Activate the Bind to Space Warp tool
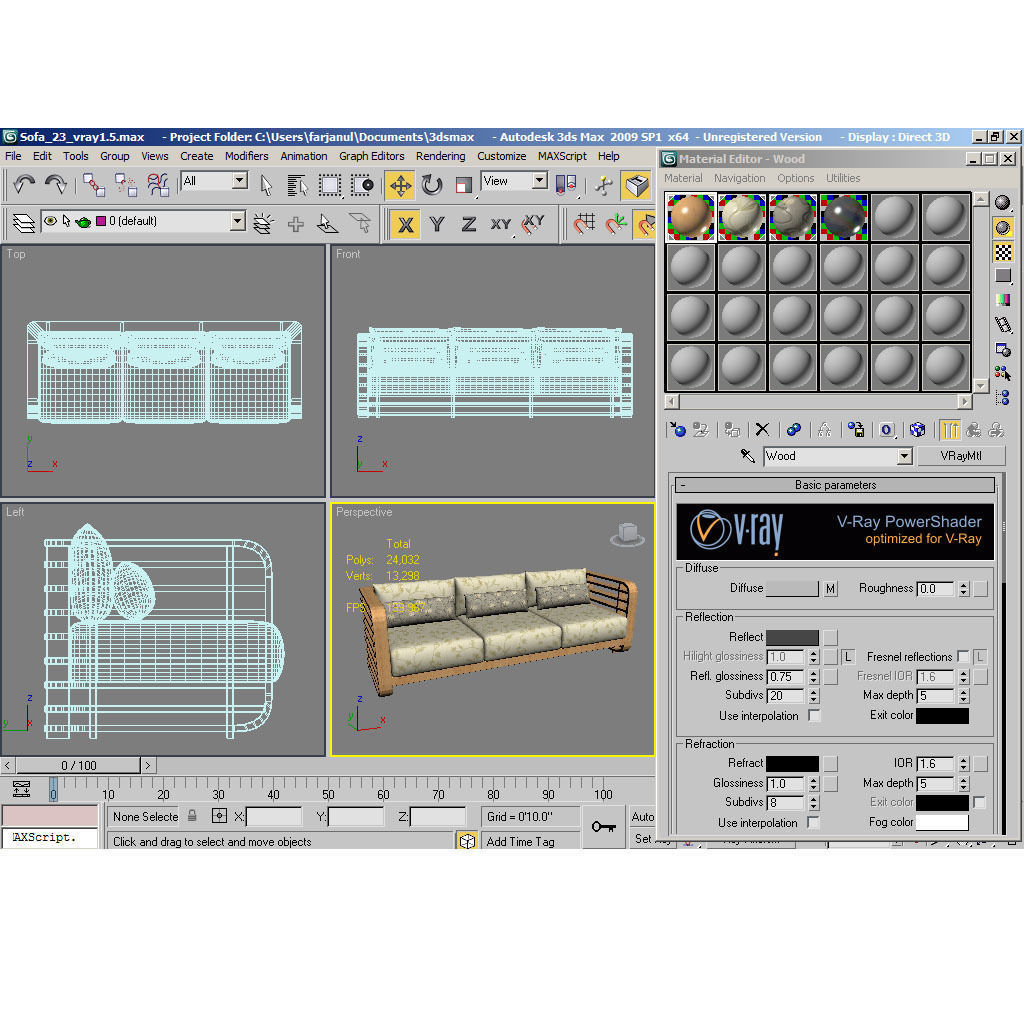The height and width of the screenshot is (1024, 1024). pos(157,185)
